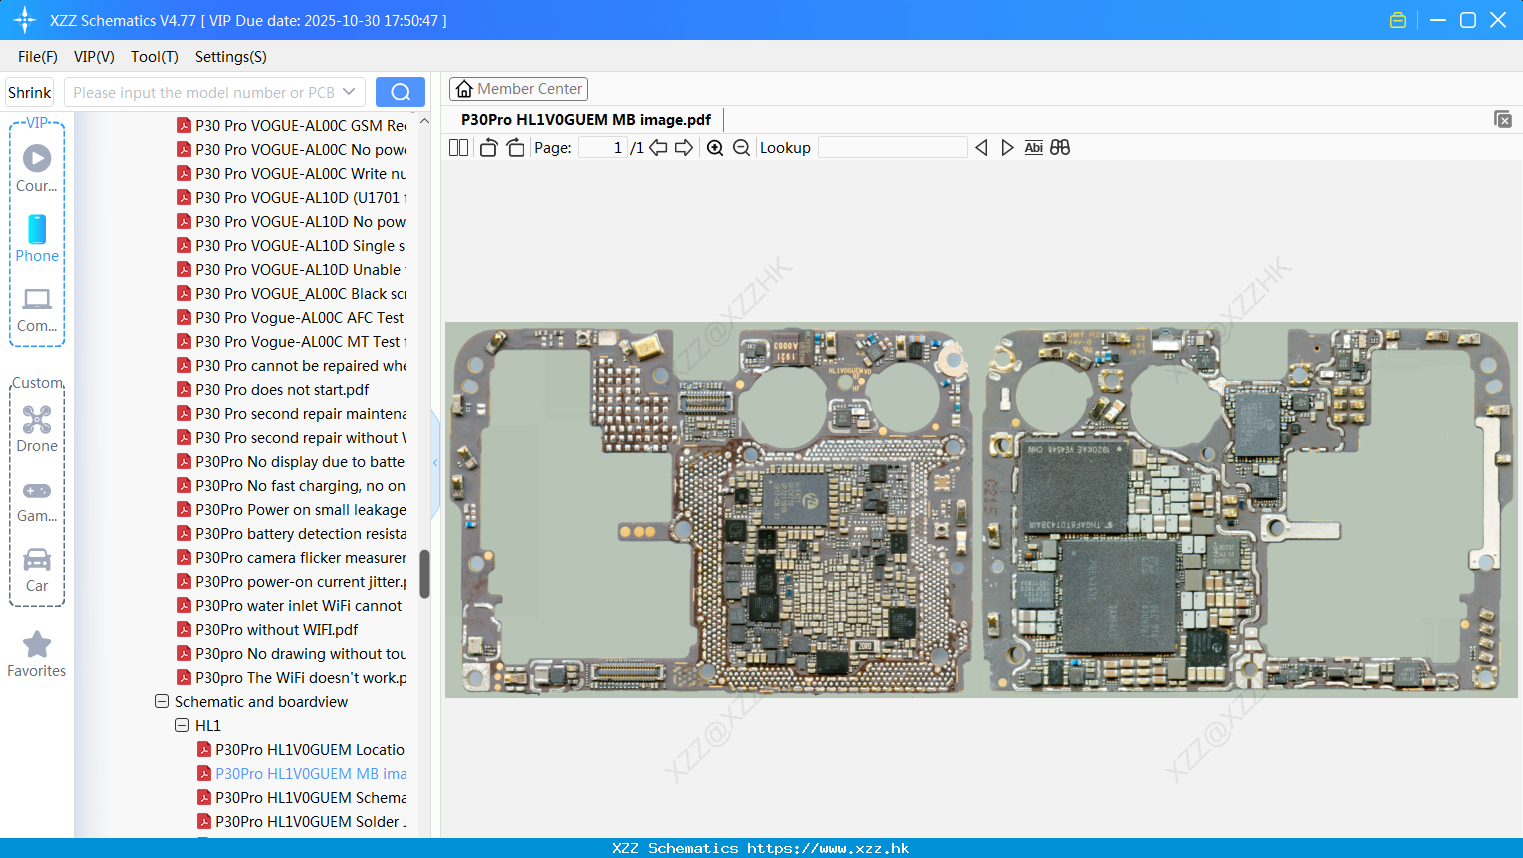Open P30 Pro VOGUE-AL00C GSM file
The height and width of the screenshot is (858, 1523).
pos(292,126)
